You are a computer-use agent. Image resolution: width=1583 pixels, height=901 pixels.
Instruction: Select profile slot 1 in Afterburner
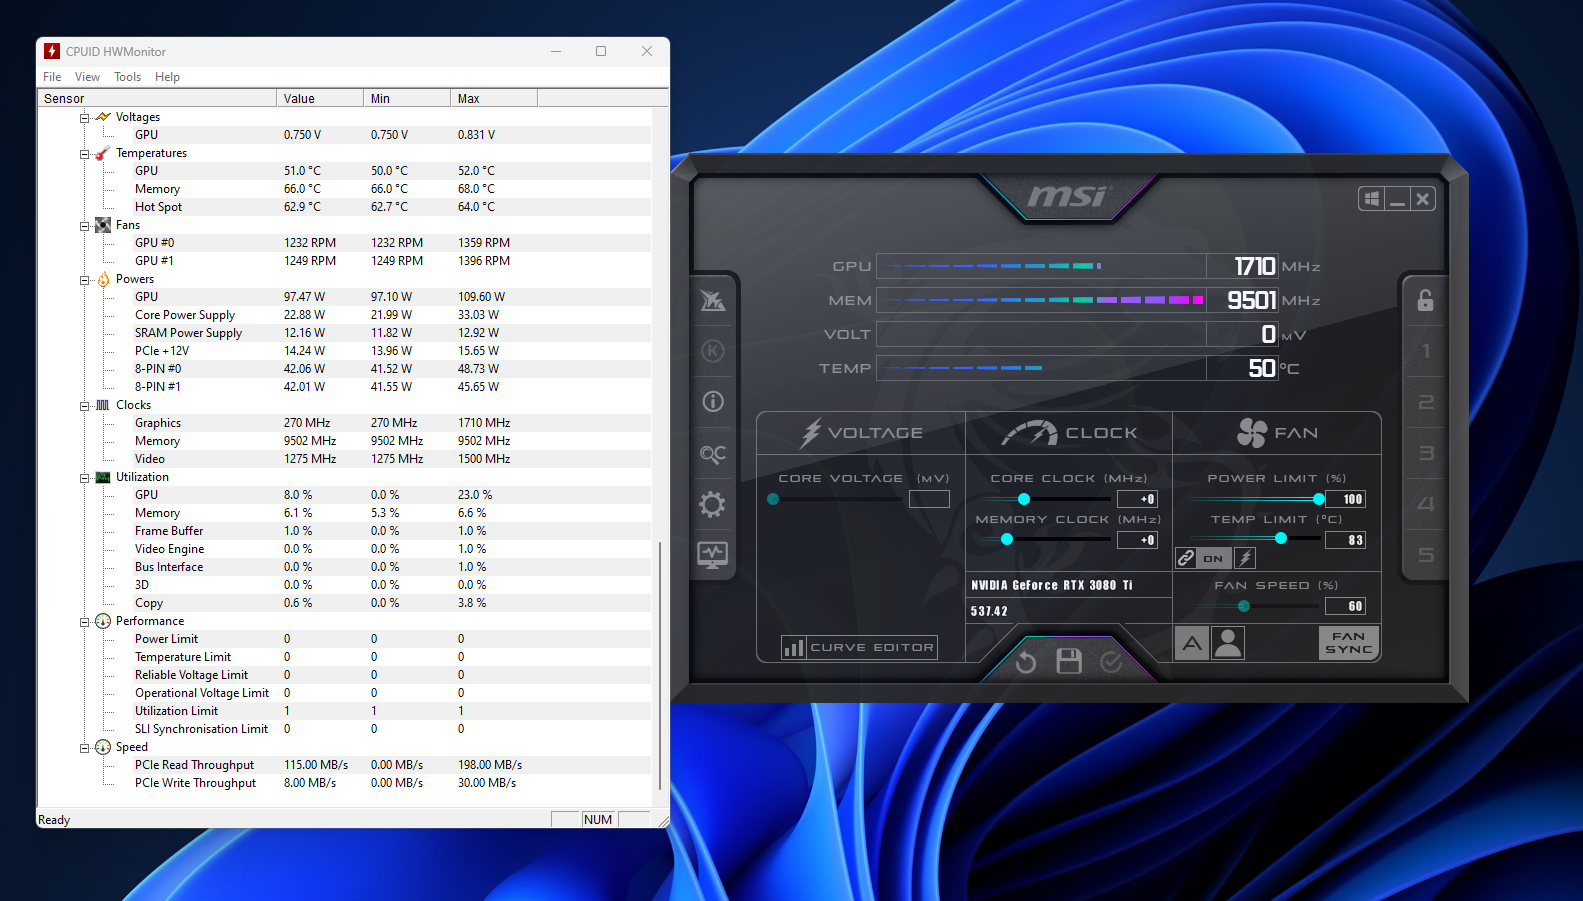(1426, 351)
